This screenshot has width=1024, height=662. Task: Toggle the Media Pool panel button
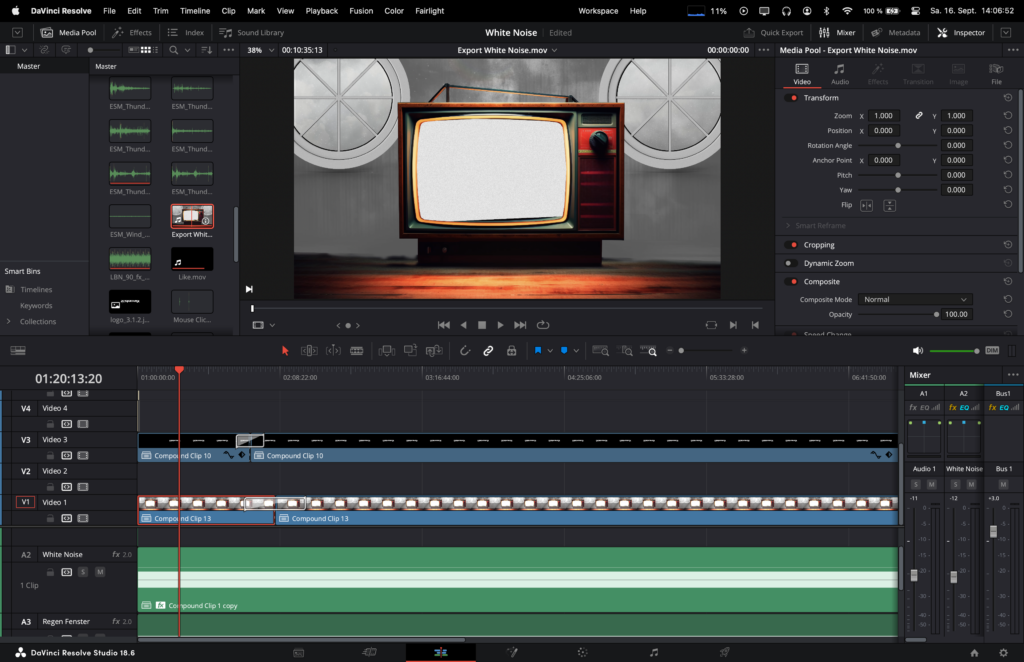[69, 33]
